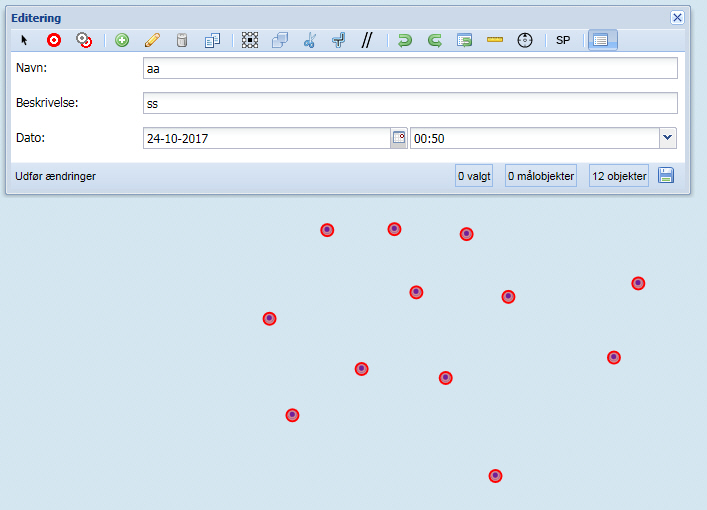Click the blue pipe-shaped split tool
The image size is (707, 510).
(x=338, y=40)
